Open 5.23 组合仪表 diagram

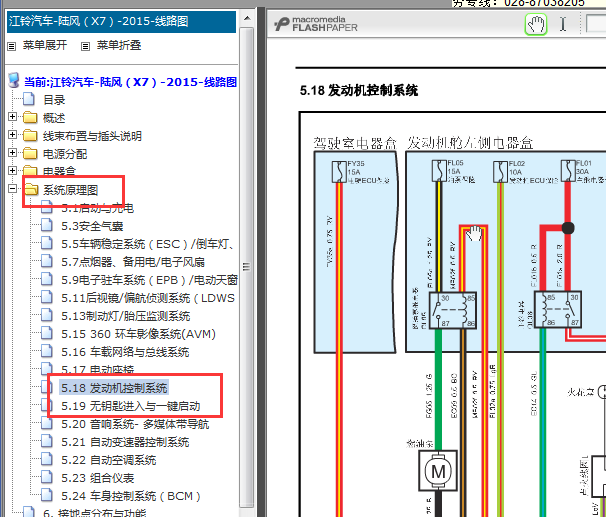[98, 478]
